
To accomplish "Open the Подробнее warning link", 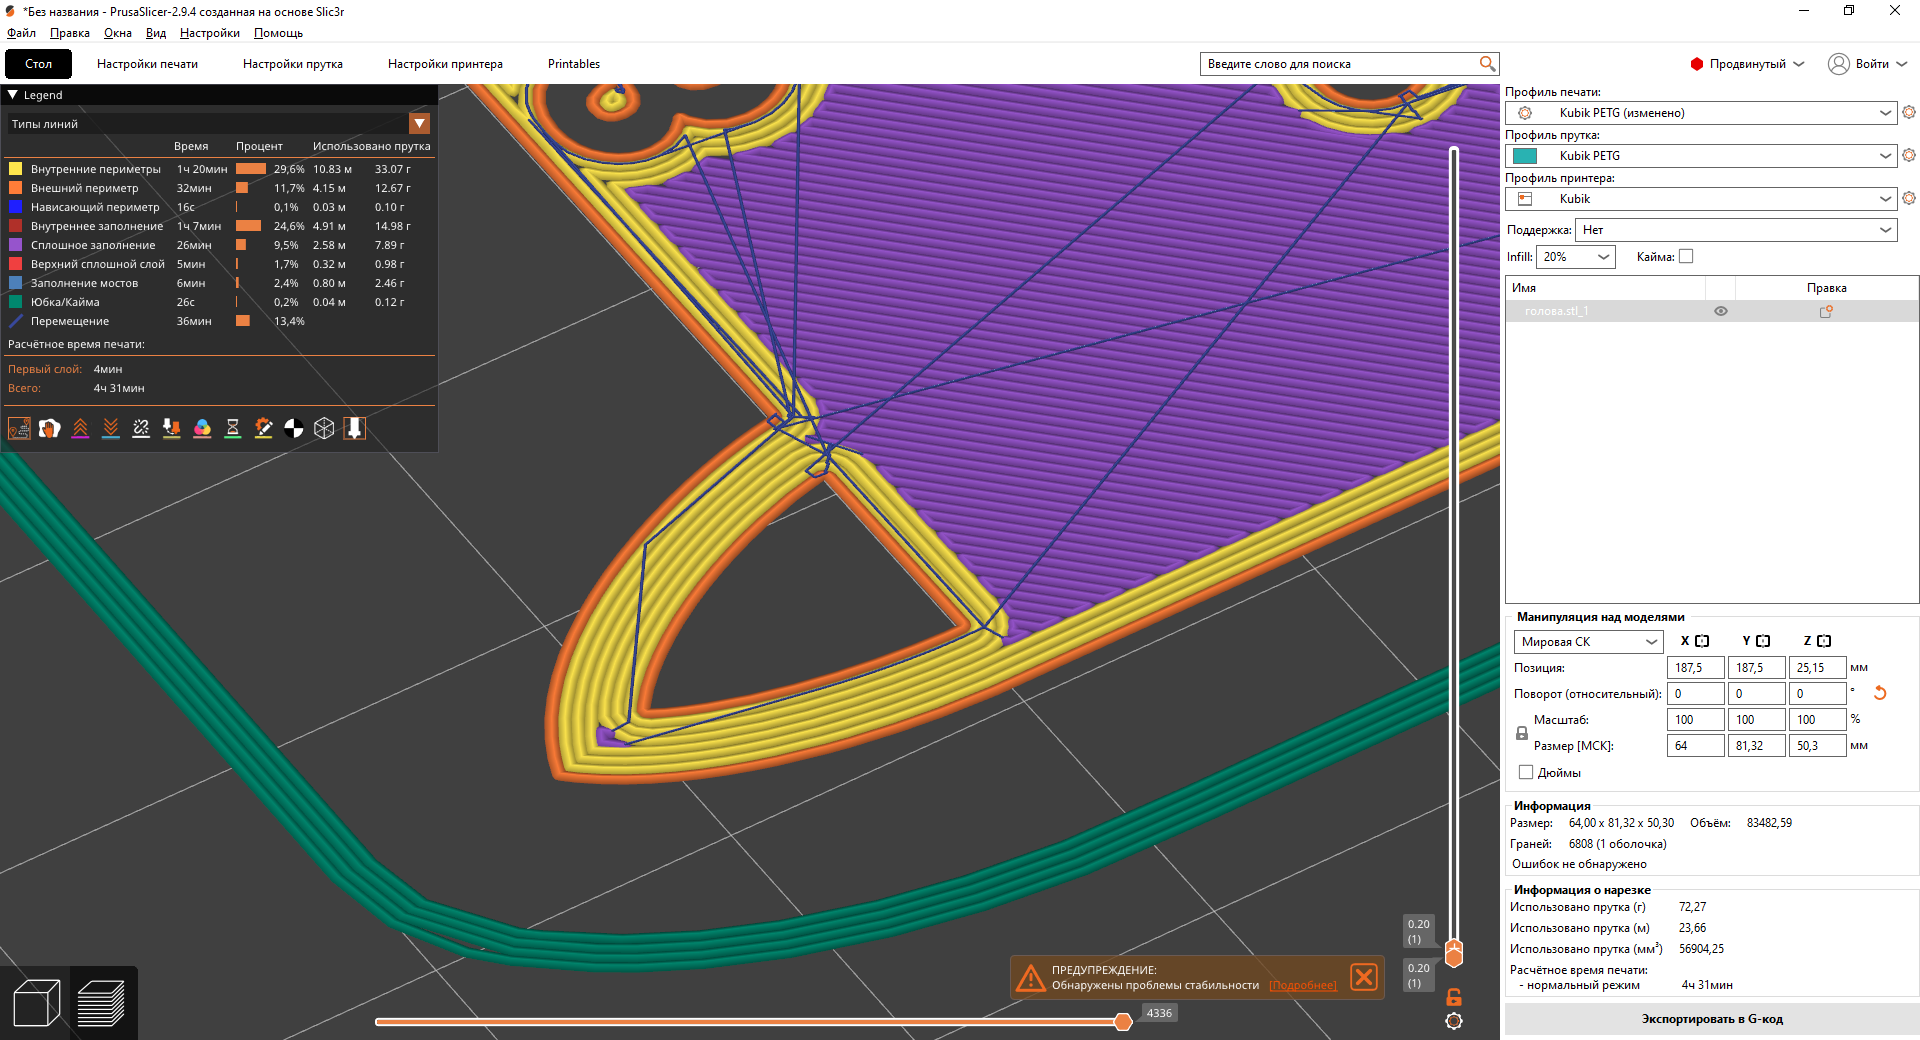I will (1303, 985).
